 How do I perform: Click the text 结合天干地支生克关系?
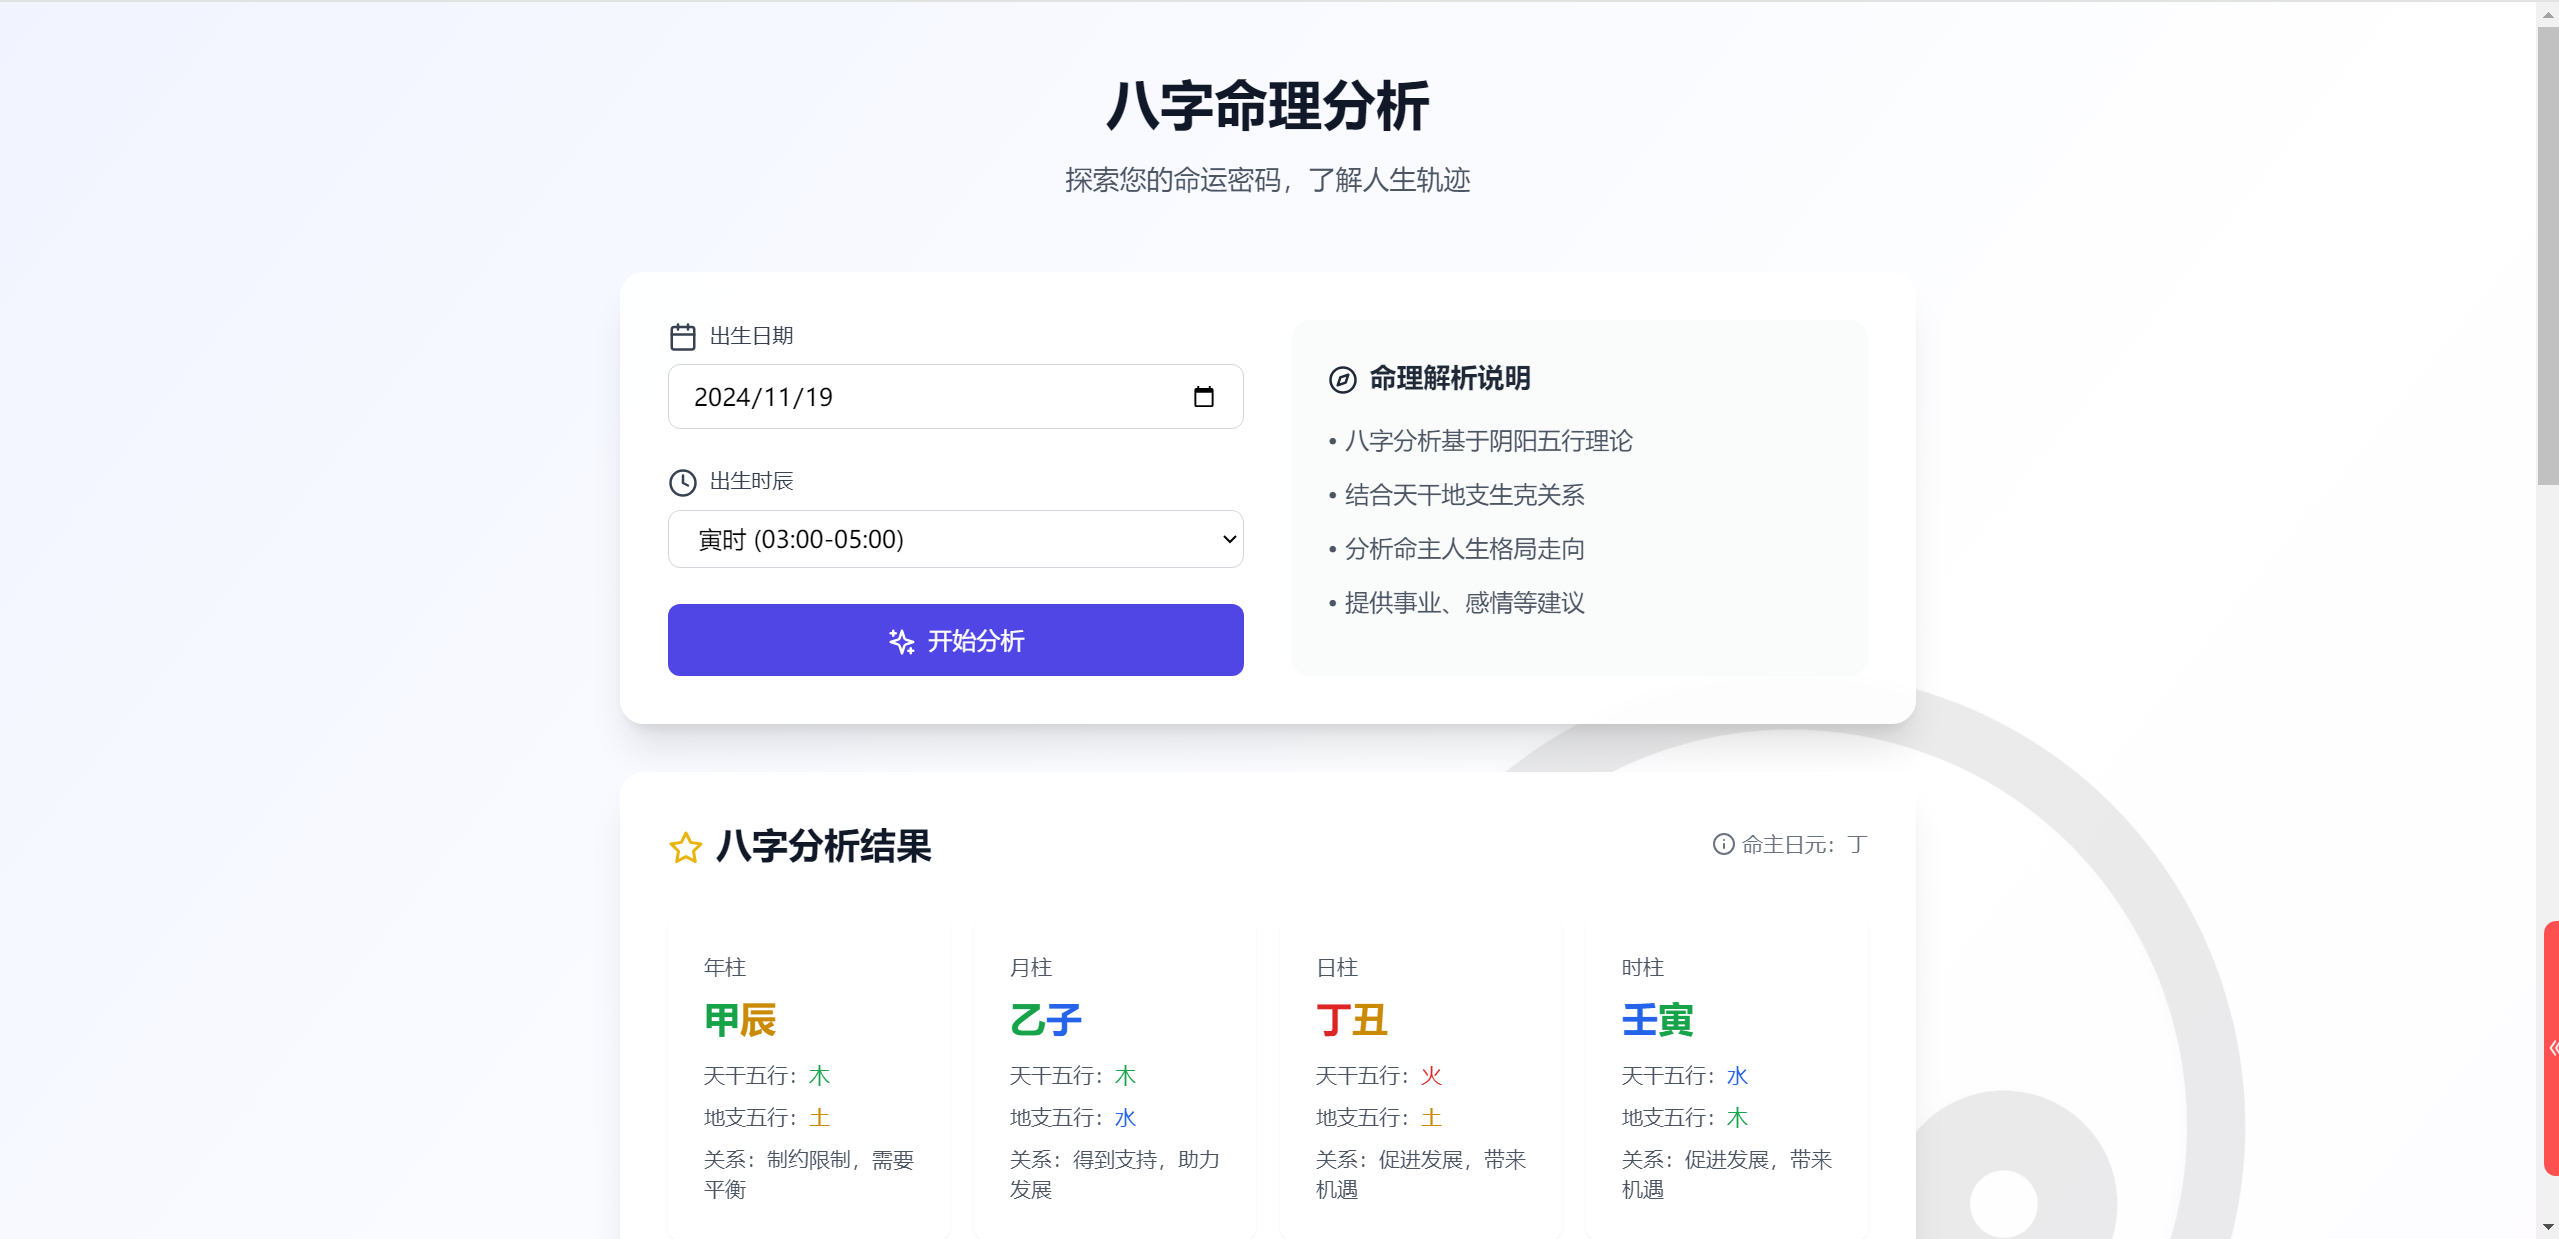point(1464,495)
